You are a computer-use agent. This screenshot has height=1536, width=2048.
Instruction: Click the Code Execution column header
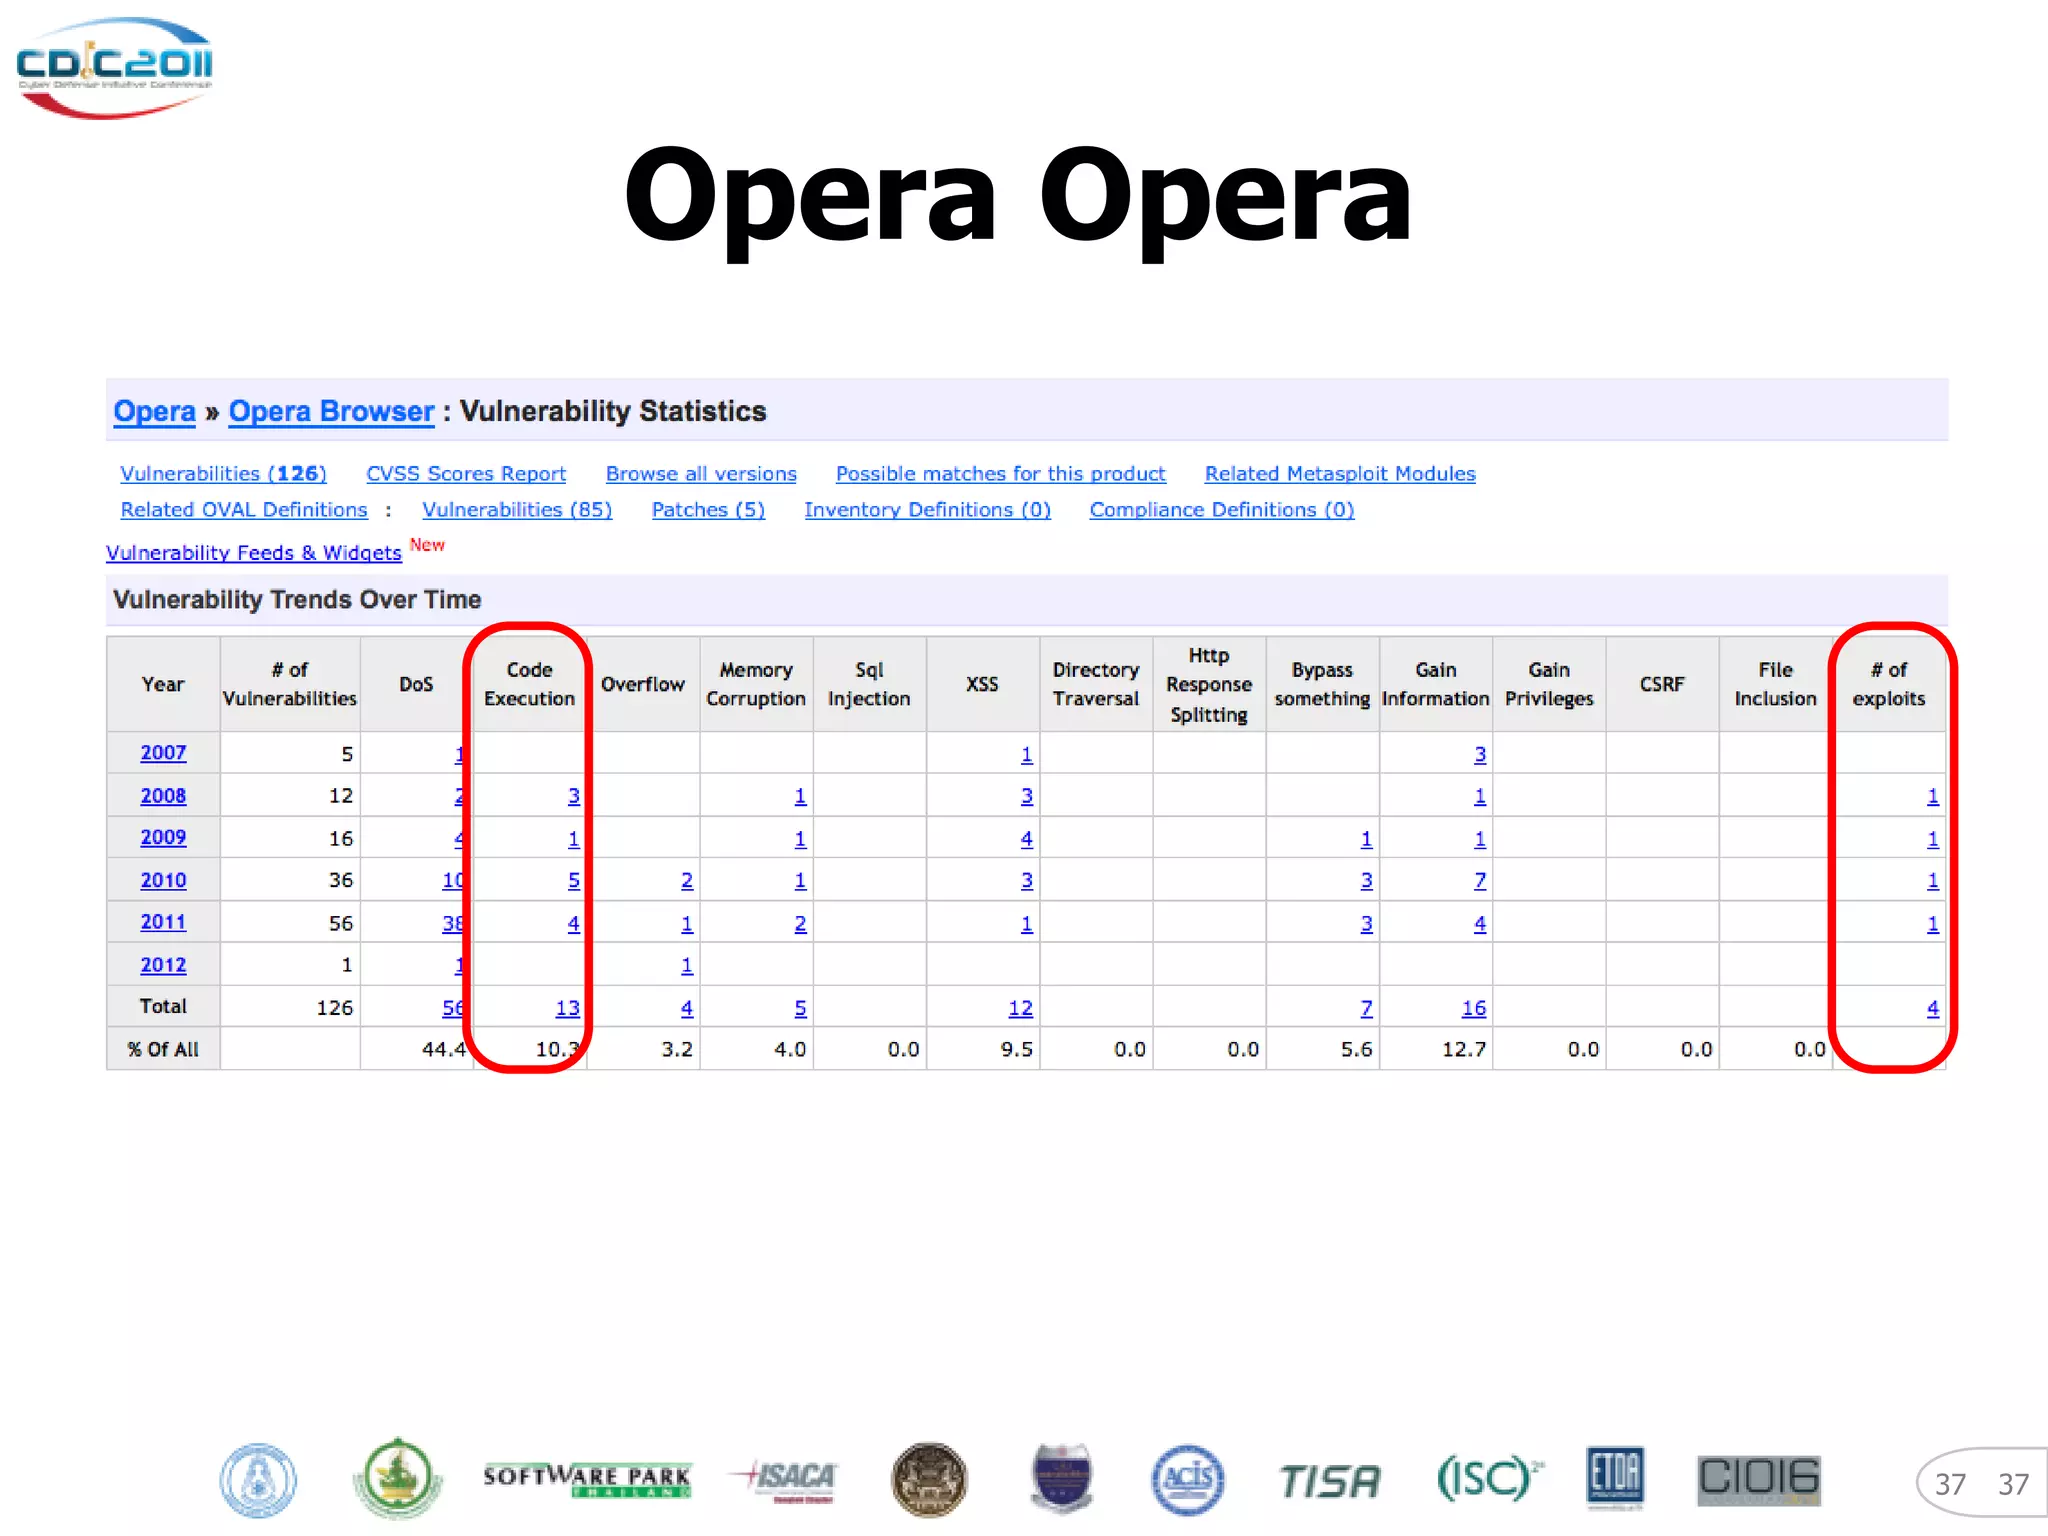[x=529, y=684]
